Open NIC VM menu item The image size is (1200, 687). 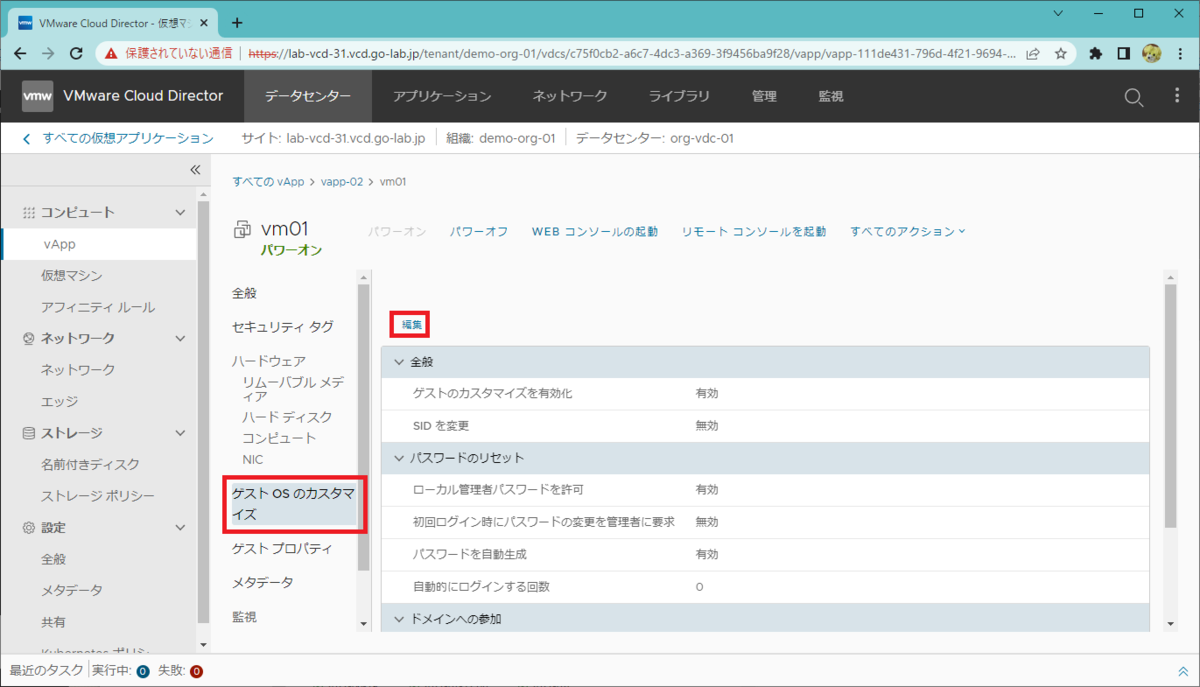[x=253, y=460]
